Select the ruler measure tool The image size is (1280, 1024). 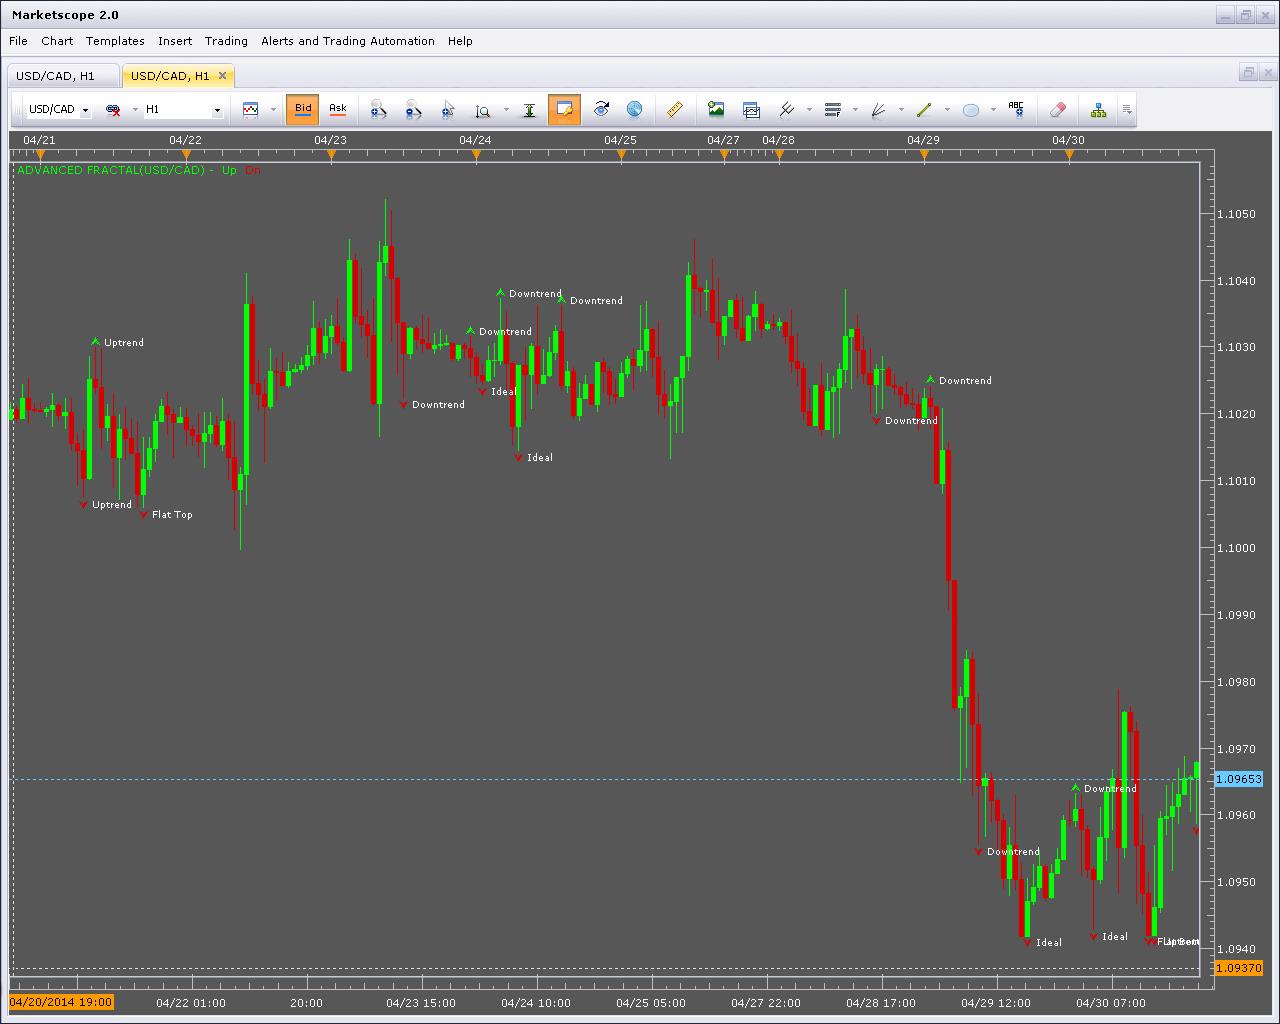click(x=675, y=109)
